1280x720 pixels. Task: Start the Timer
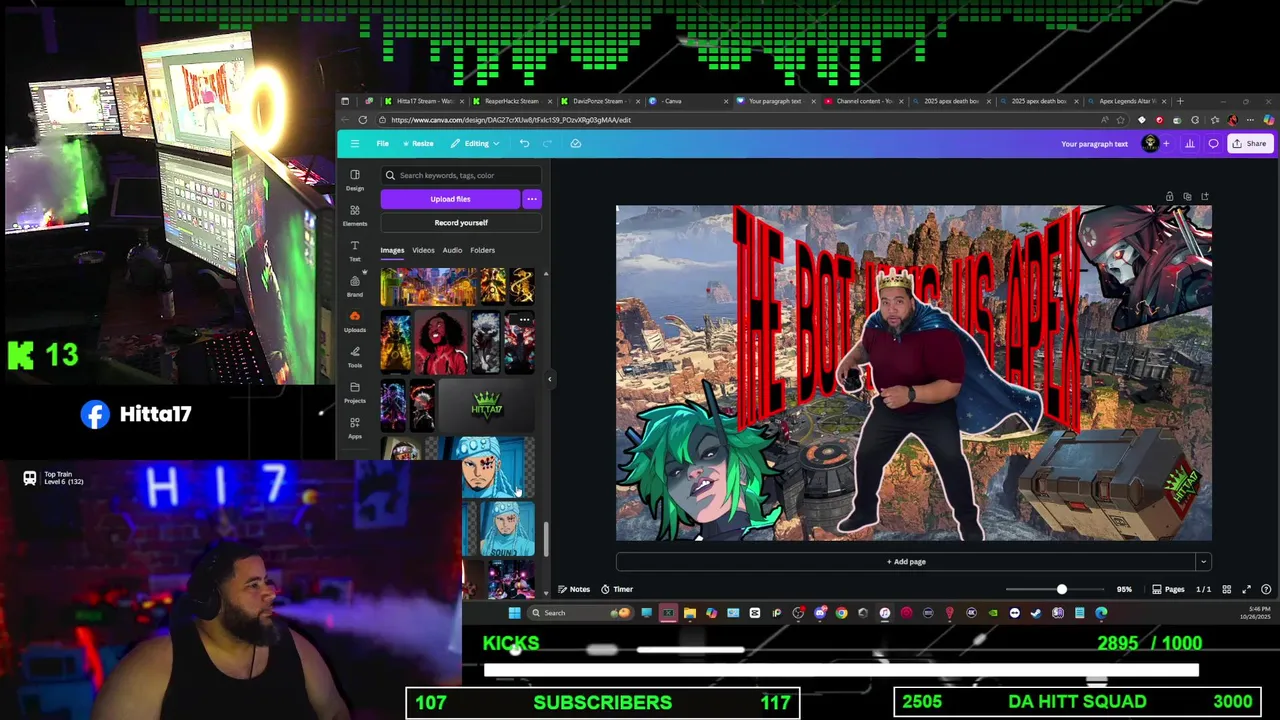click(617, 589)
